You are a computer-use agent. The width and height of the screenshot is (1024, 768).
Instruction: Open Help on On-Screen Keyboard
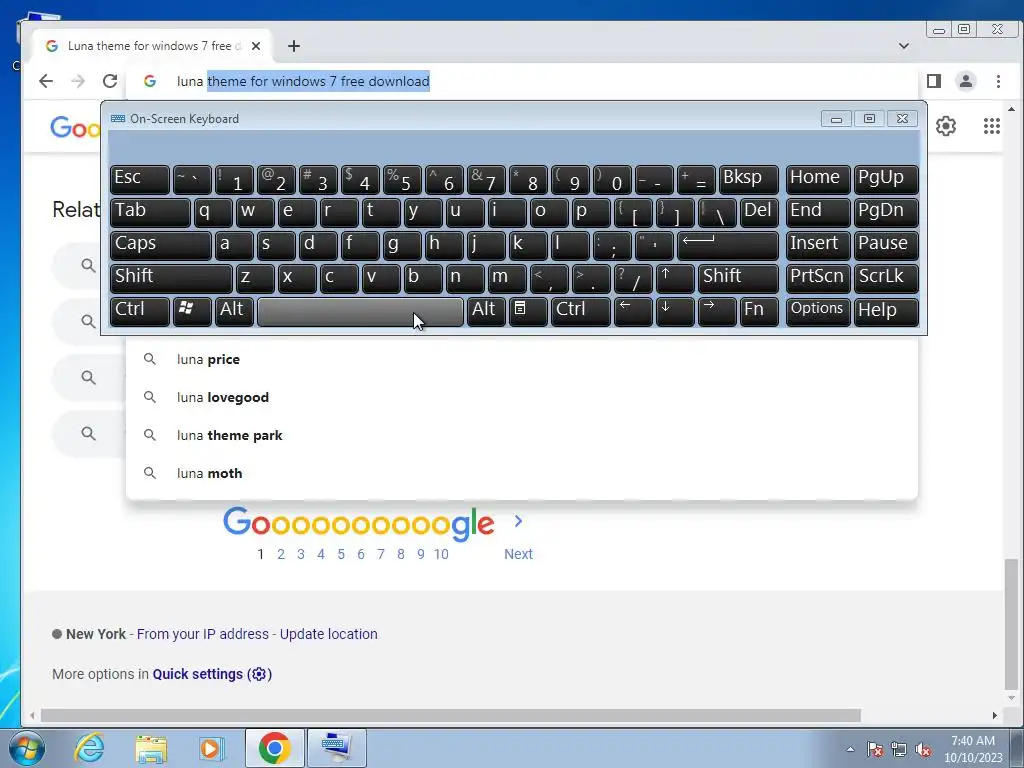(886, 311)
